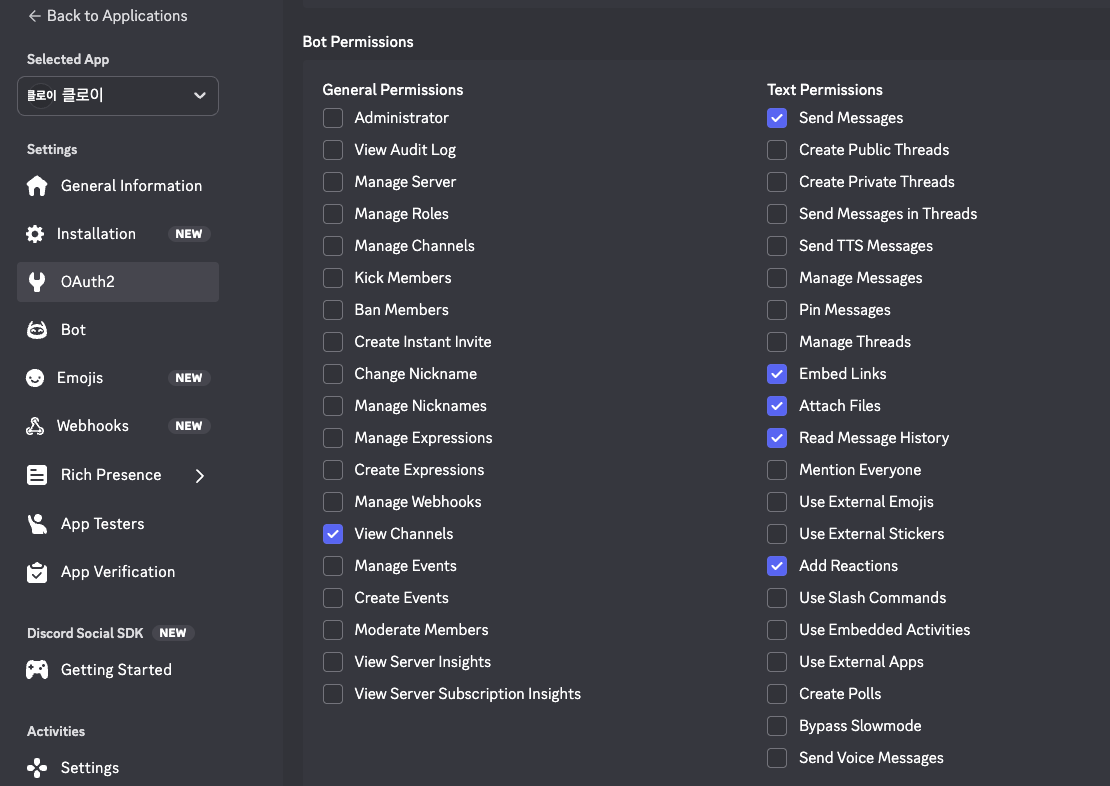Image resolution: width=1110 pixels, height=786 pixels.
Task: Tick the Manage Roles checkbox
Action: point(333,214)
